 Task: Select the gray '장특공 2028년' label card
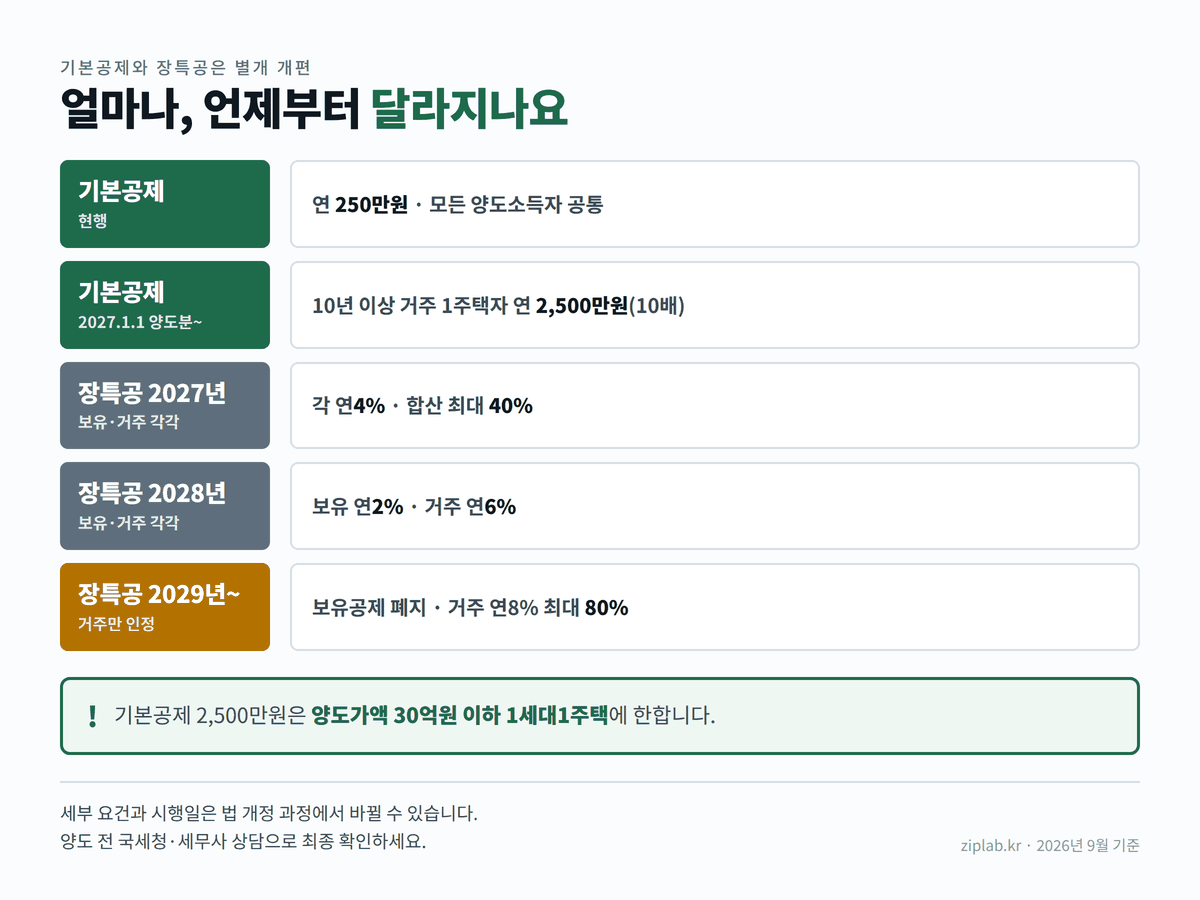[x=165, y=506]
